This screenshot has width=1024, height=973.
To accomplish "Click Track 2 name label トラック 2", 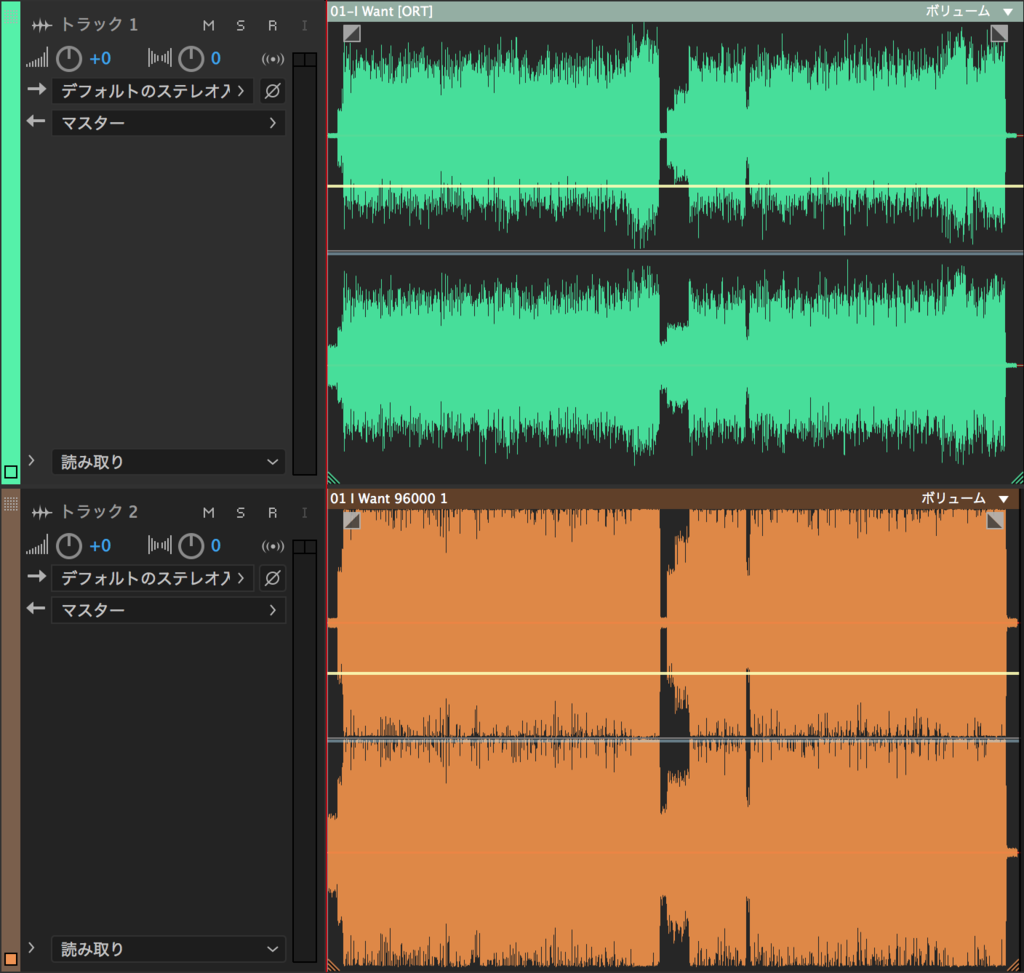I will [x=99, y=512].
